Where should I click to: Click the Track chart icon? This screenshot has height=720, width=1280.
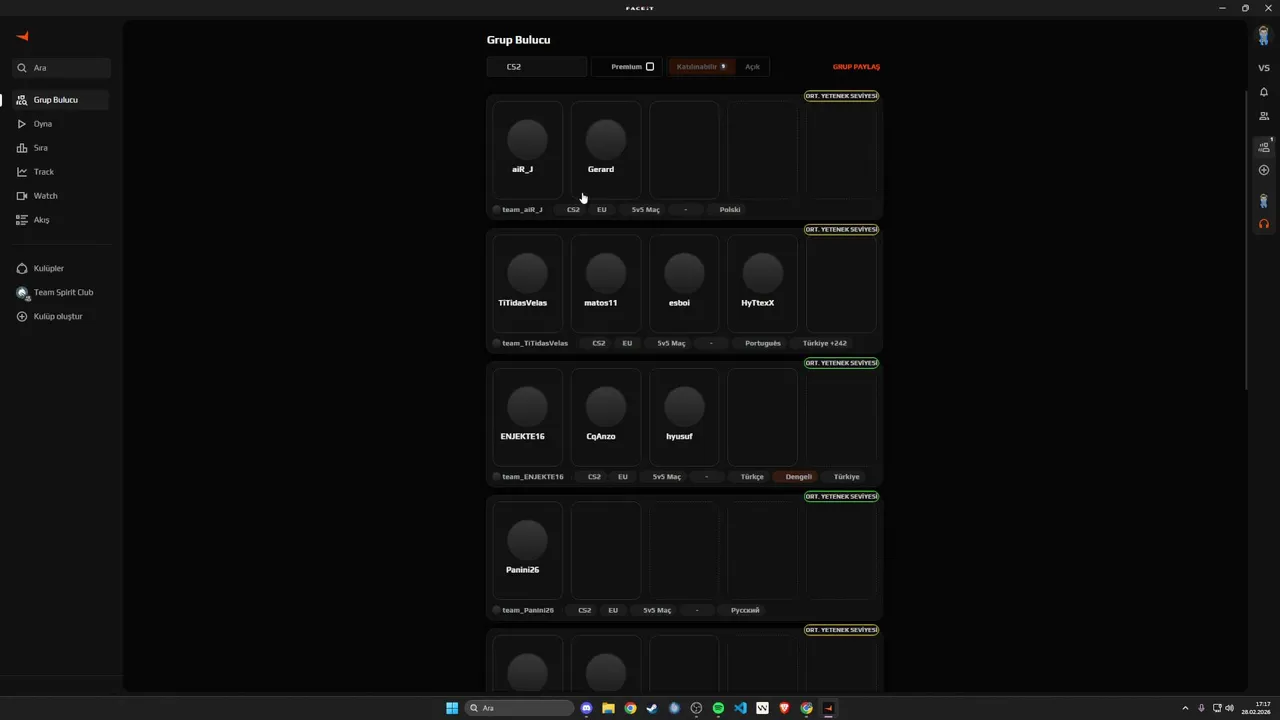click(x=21, y=172)
